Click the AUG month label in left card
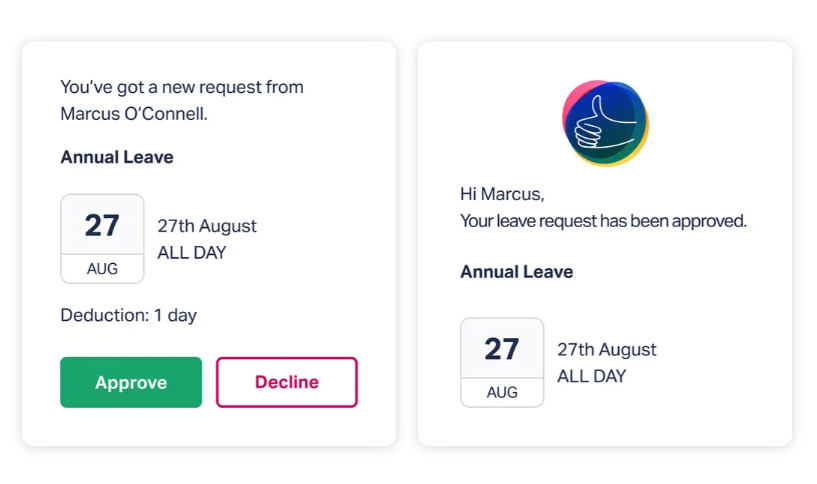 pos(102,269)
